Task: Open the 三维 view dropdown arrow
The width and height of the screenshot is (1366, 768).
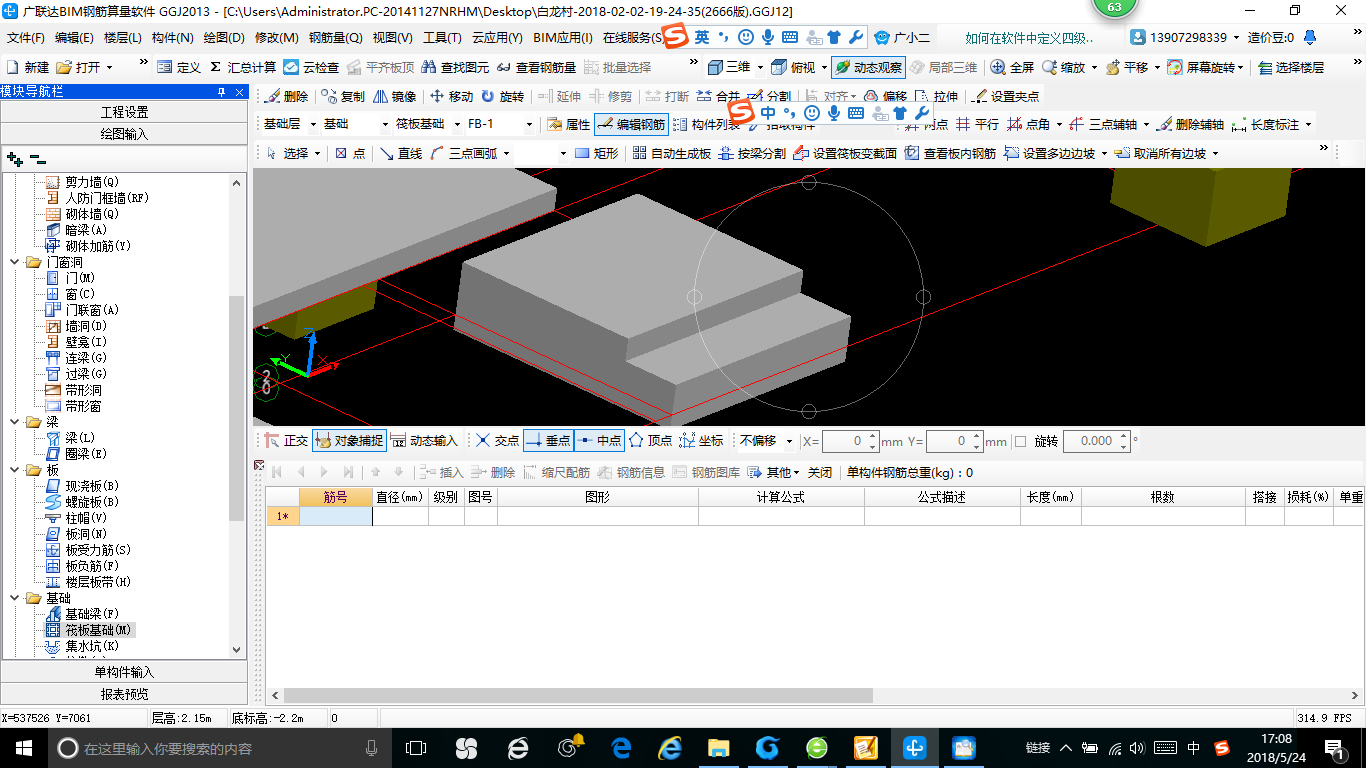Action: click(761, 67)
